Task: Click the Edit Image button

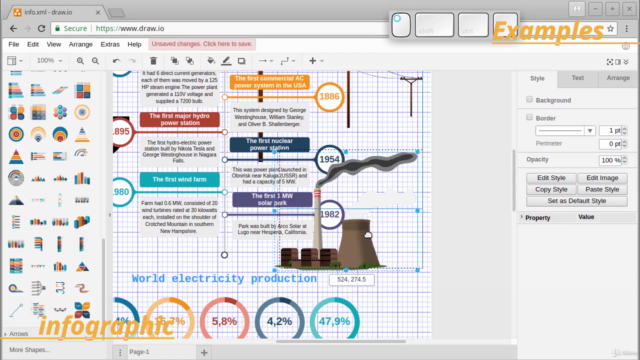Action: point(602,178)
